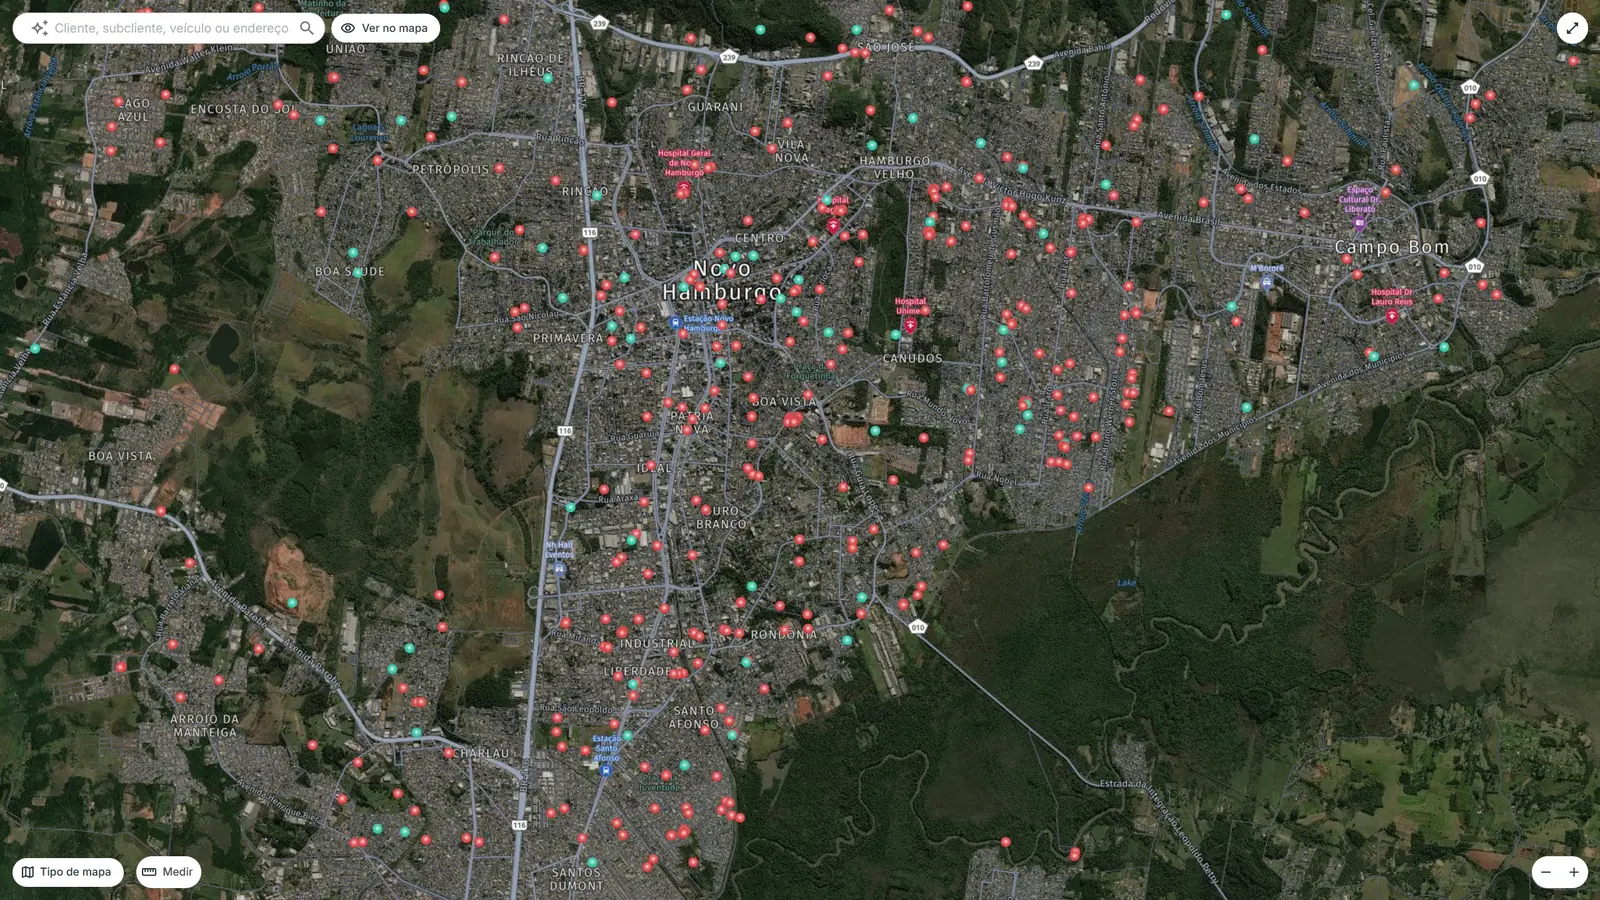This screenshot has width=1600, height=900.
Task: Click the Novo Hamburgo city label
Action: [722, 280]
